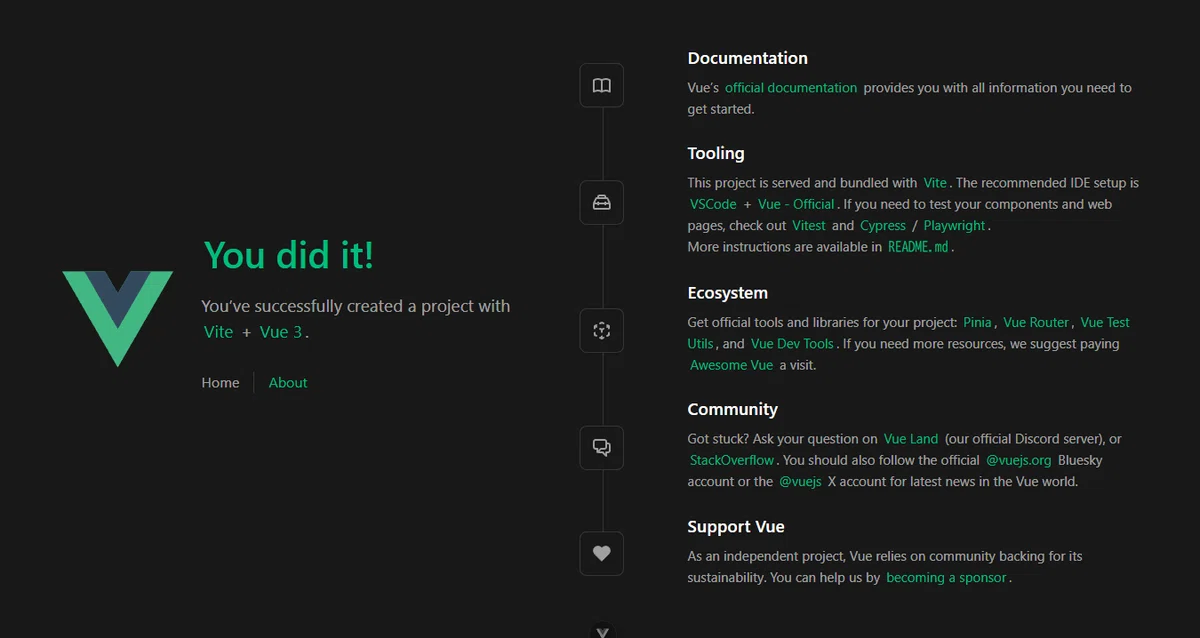Open the official documentation link

pyautogui.click(x=791, y=88)
